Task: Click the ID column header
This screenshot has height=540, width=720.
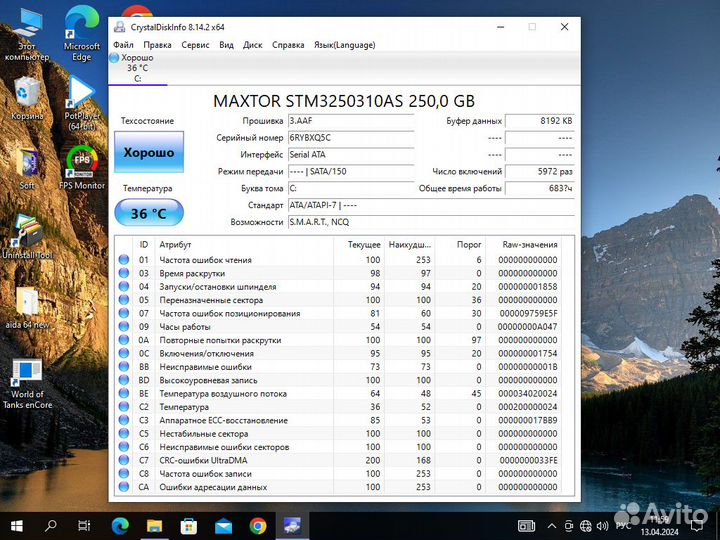Action: (x=144, y=245)
